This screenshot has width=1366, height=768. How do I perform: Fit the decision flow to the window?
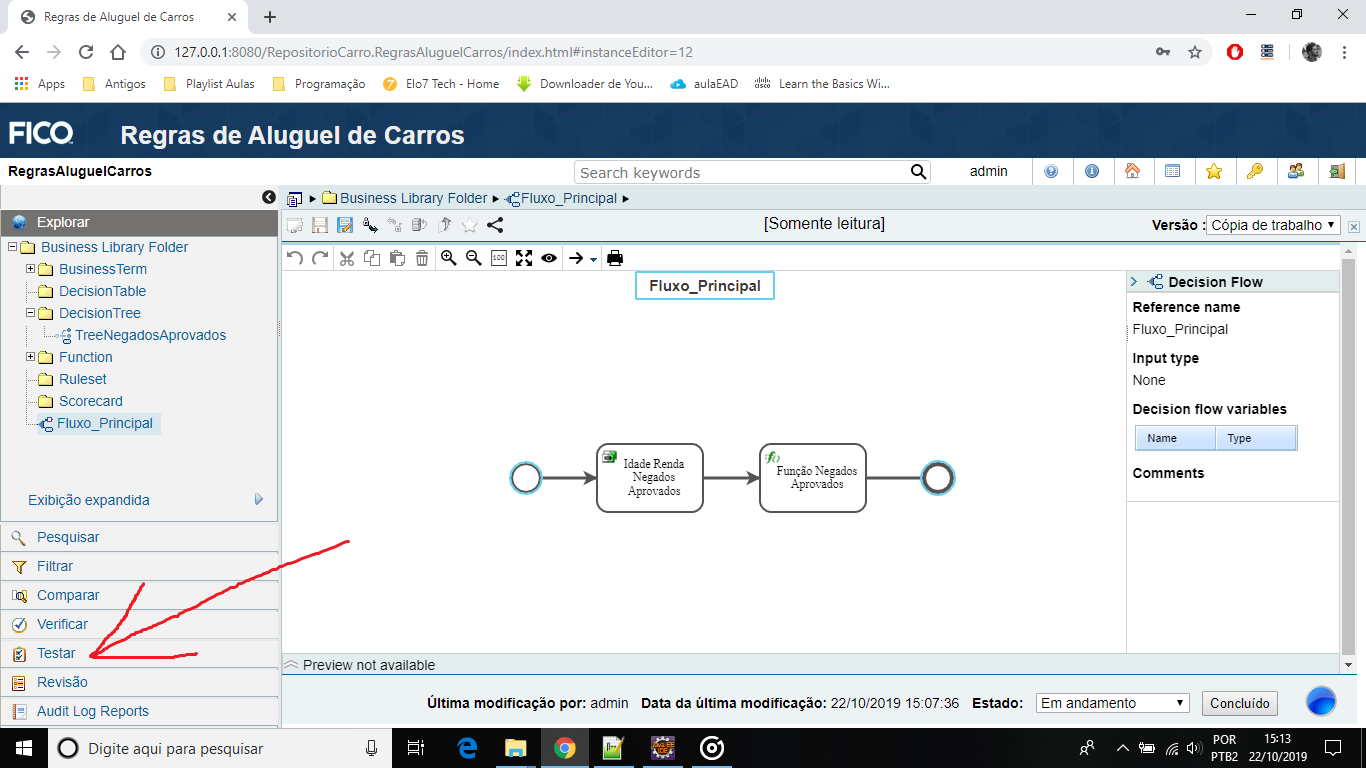point(523,257)
